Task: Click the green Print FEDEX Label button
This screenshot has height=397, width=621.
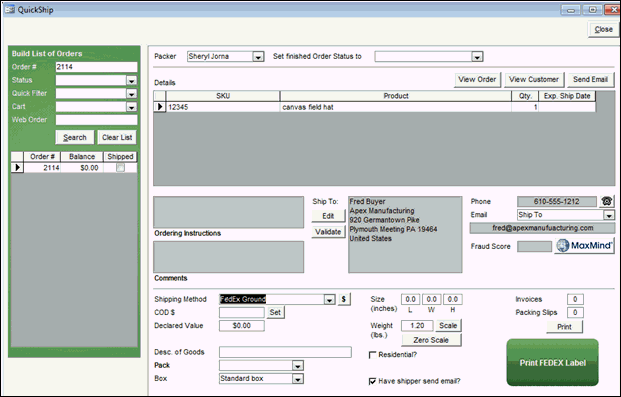Action: coord(552,363)
